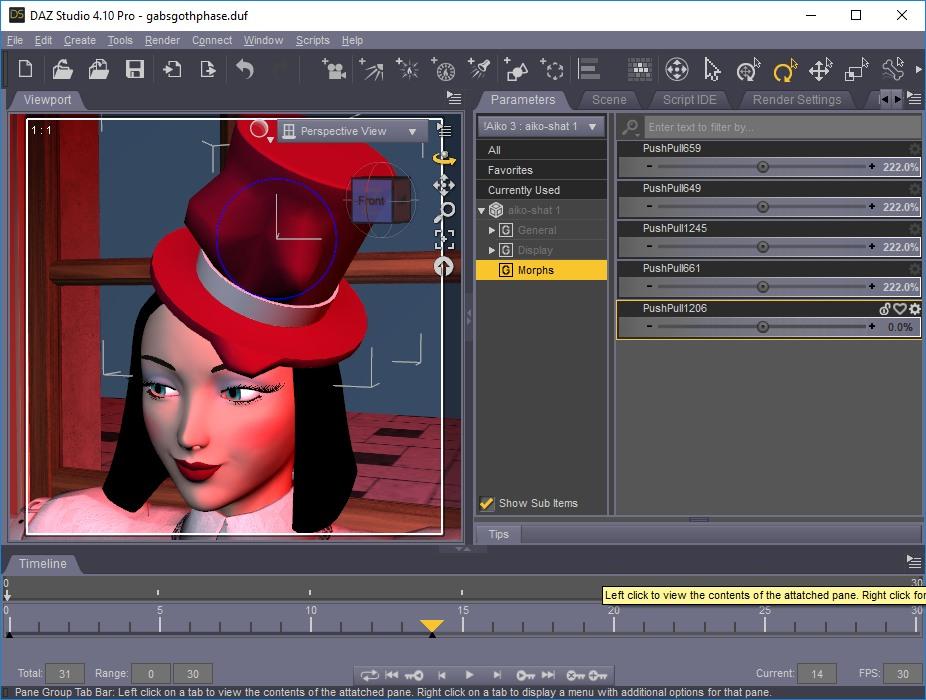This screenshot has height=700, width=926.
Task: Toggle timeline loop playback button
Action: [370, 675]
